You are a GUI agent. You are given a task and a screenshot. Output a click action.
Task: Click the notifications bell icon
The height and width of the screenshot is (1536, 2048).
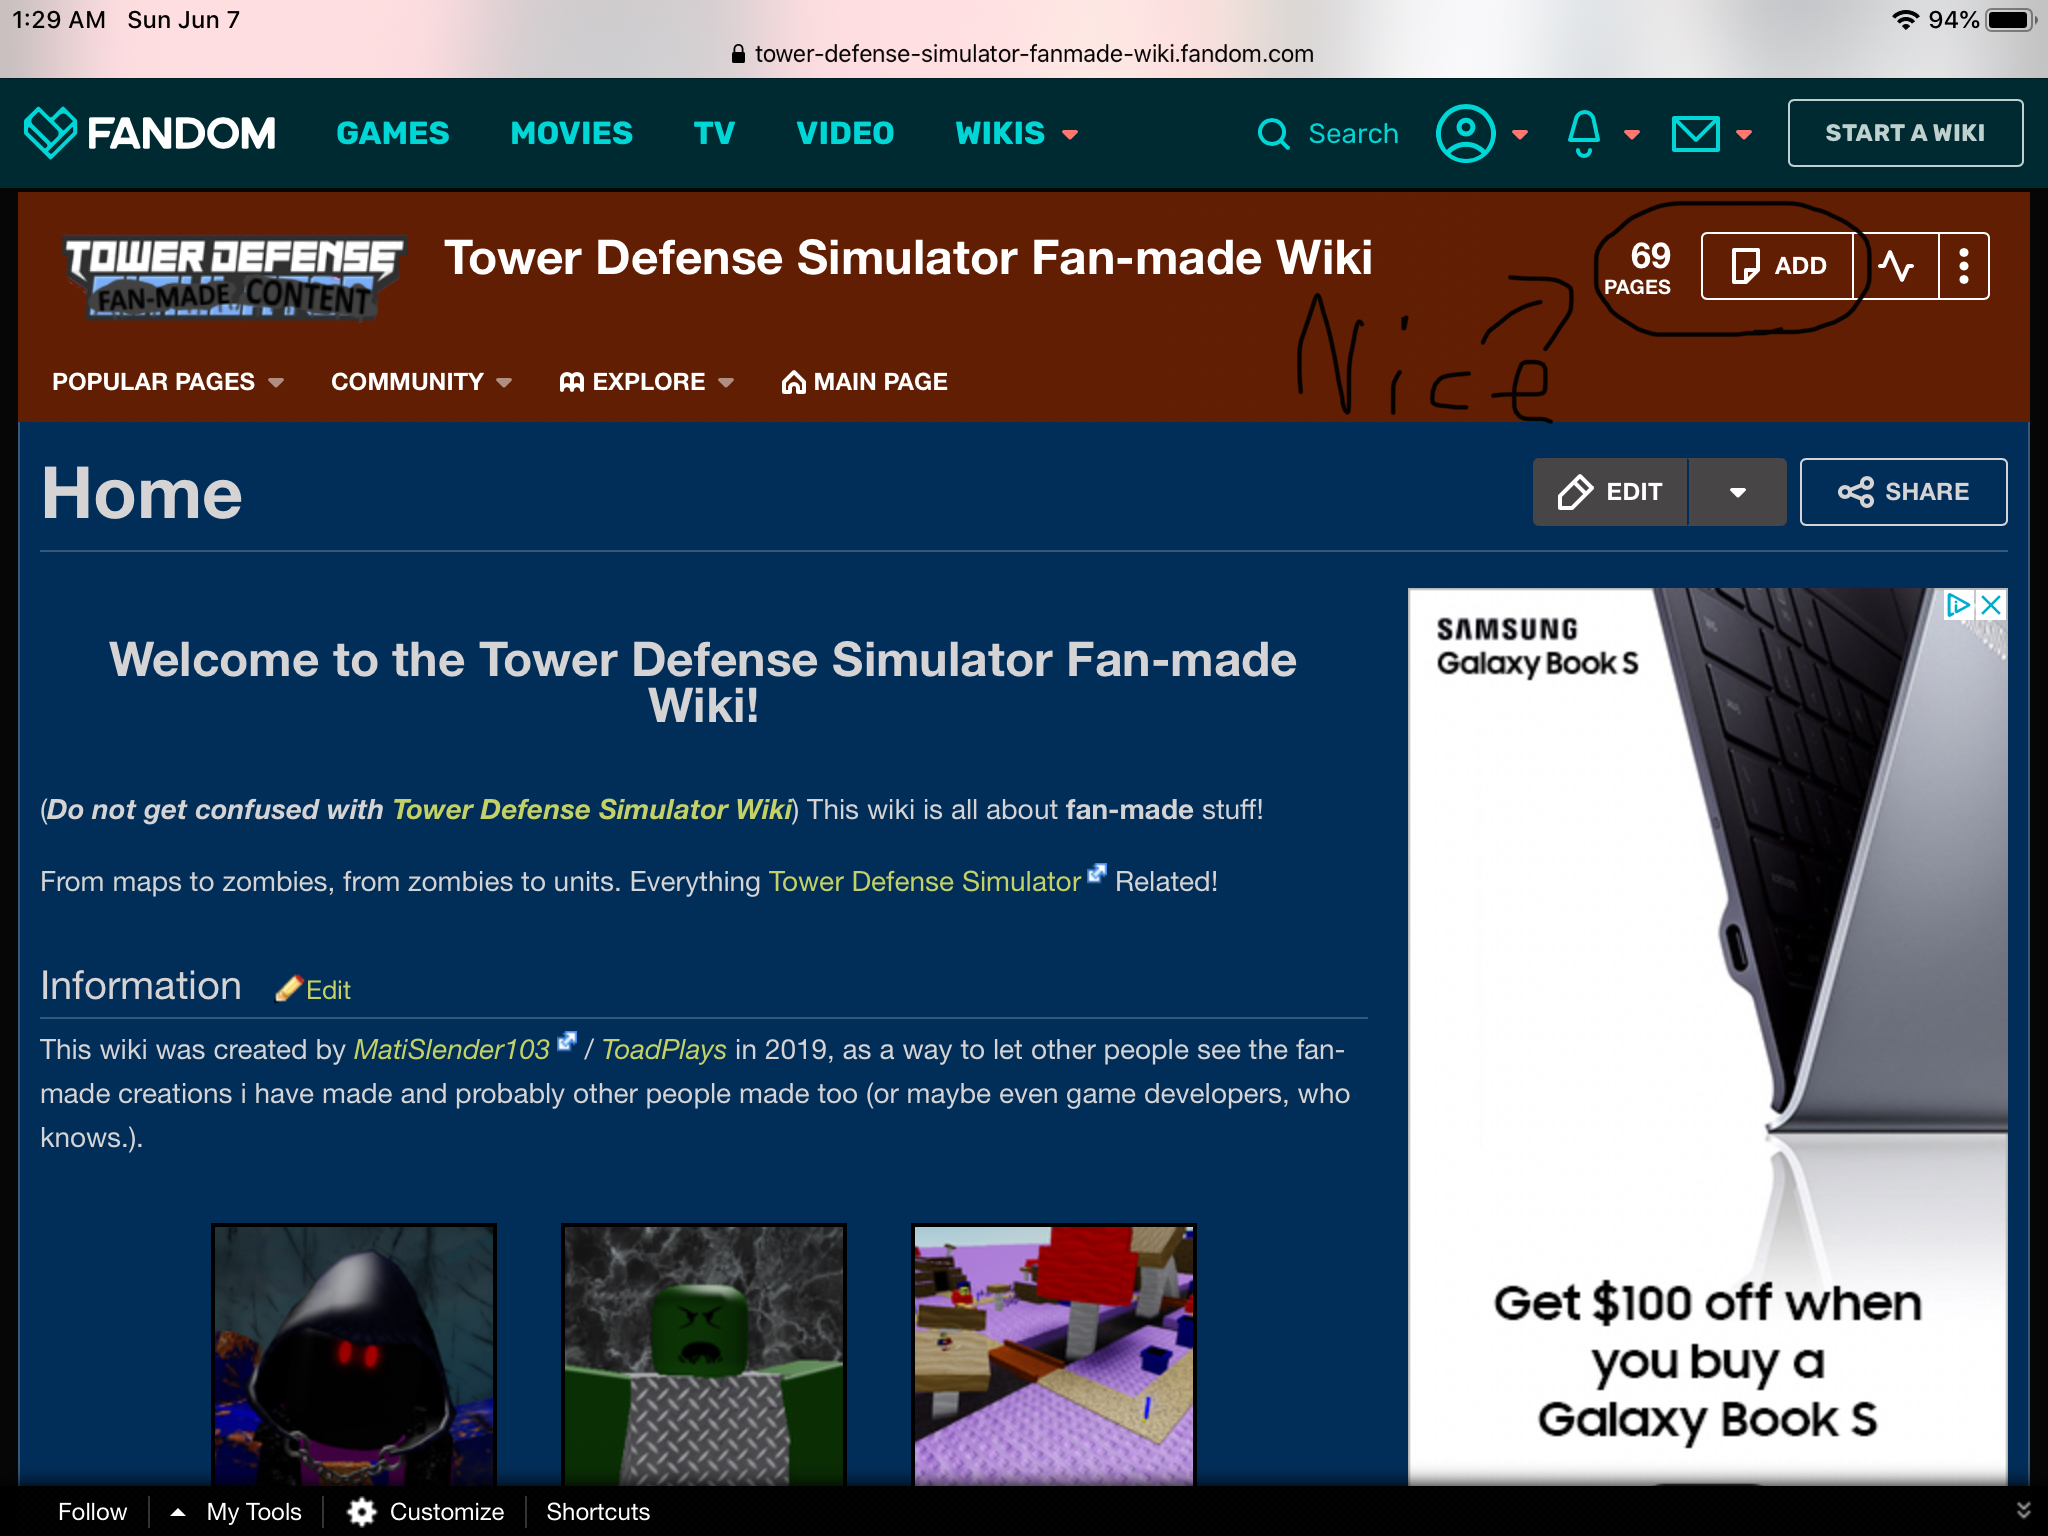tap(1582, 132)
